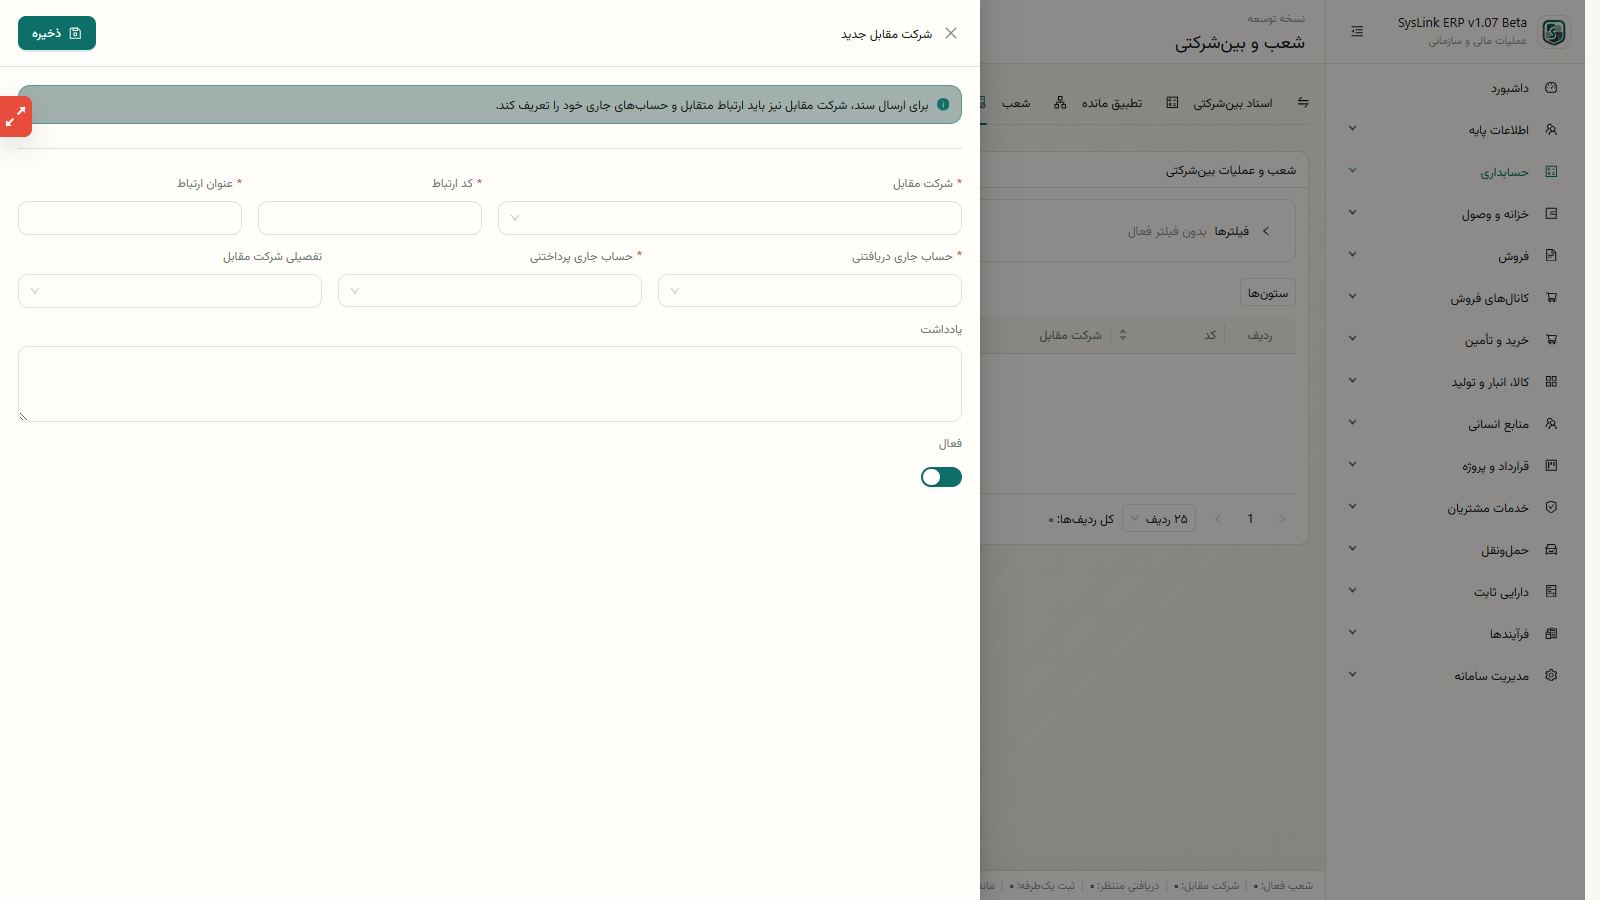Viewport: 1600px width, 900px height.
Task: Click the کانال‌های فروش cart icon
Action: pos(1551,298)
